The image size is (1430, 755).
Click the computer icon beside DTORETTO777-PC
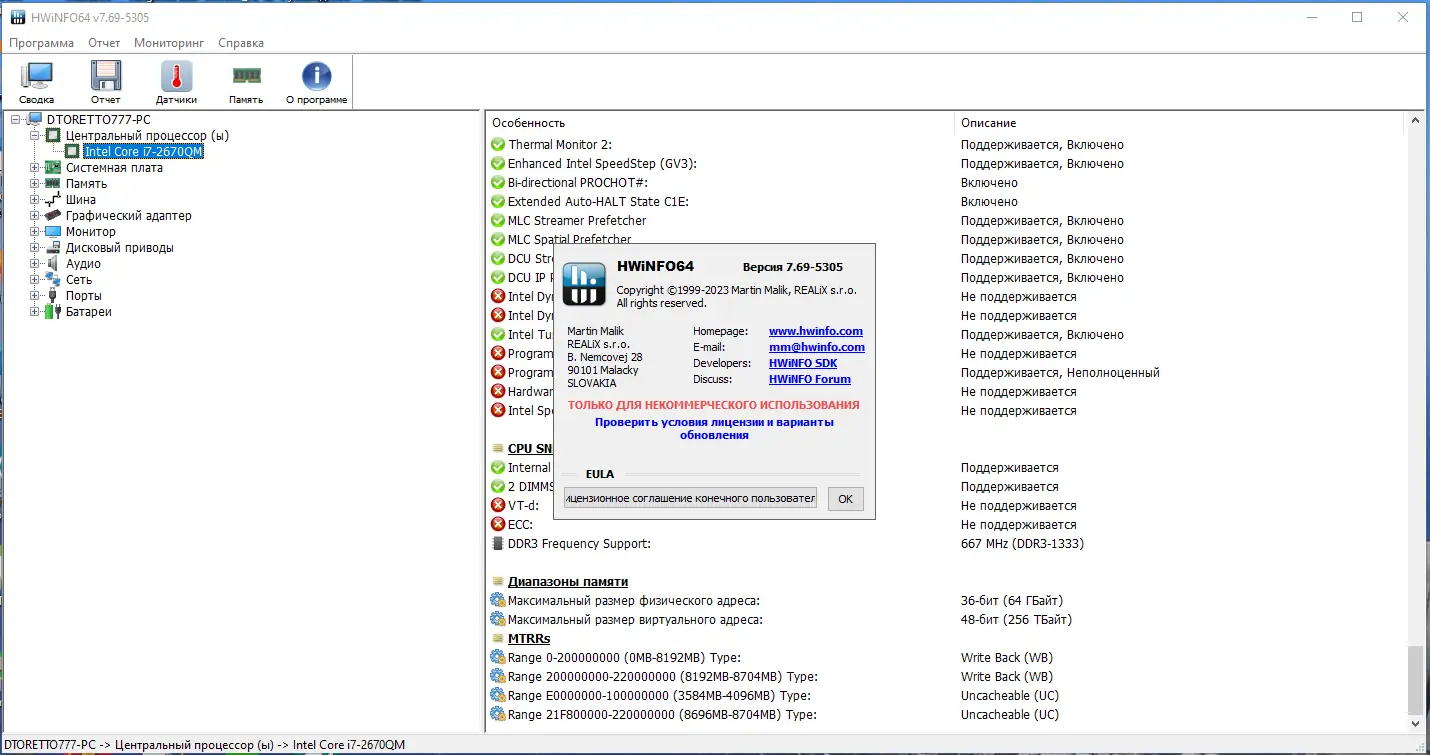pos(36,120)
